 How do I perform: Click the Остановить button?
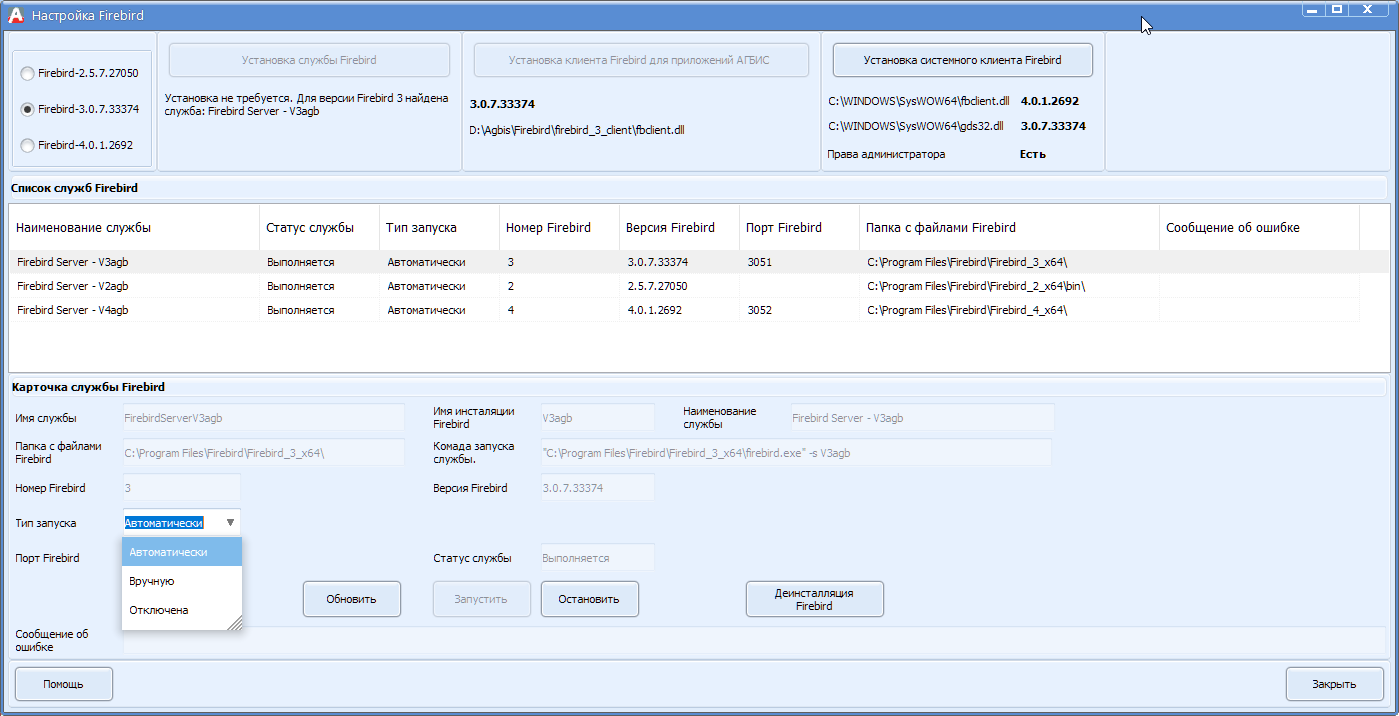coord(589,599)
